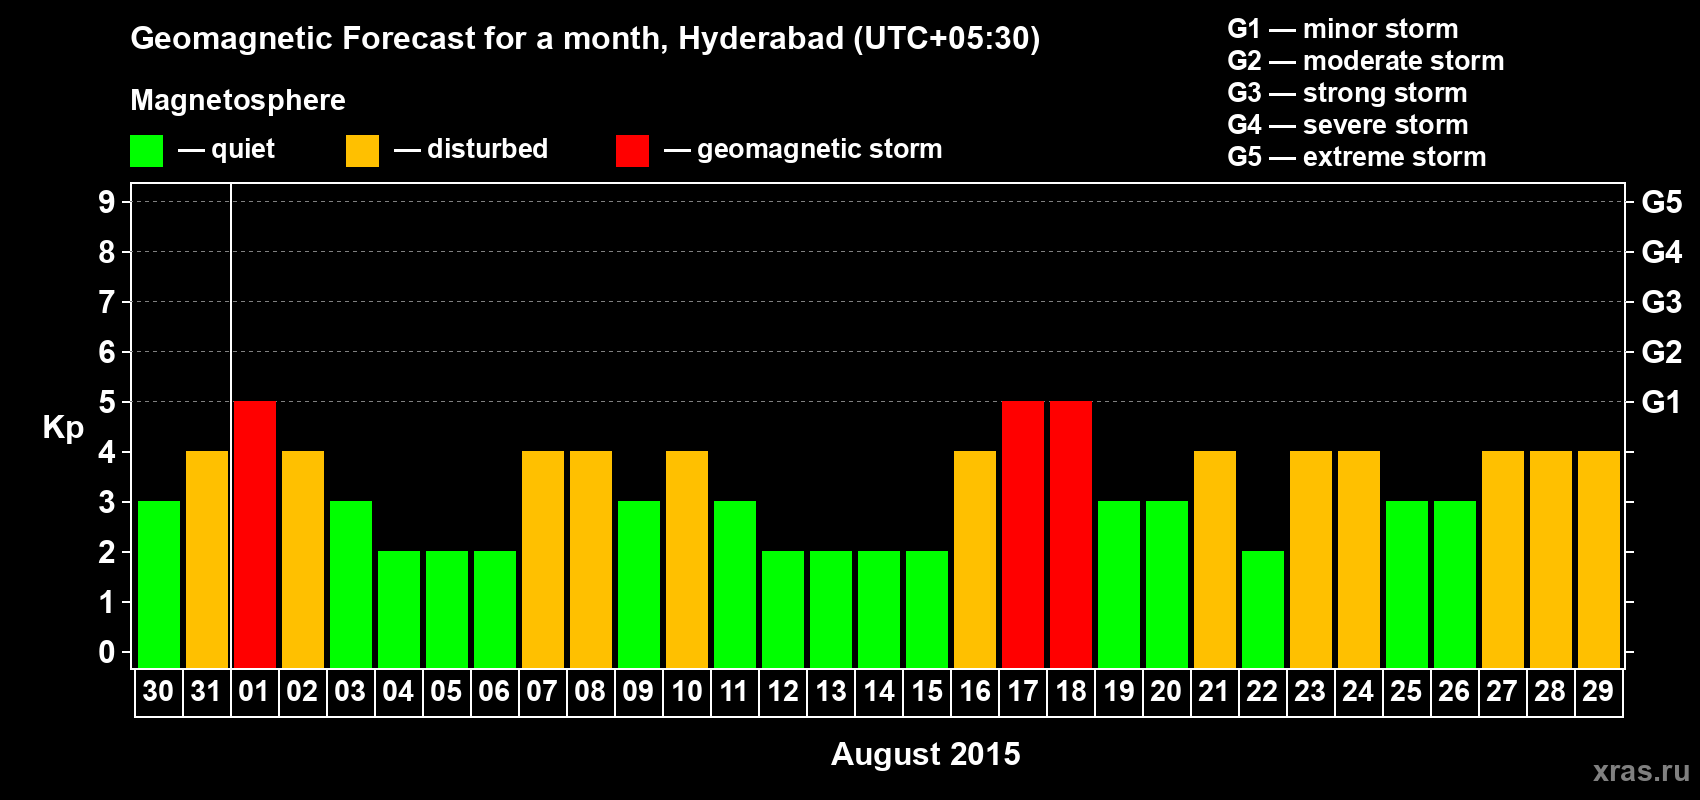Click the green bar for July 30

click(159, 584)
